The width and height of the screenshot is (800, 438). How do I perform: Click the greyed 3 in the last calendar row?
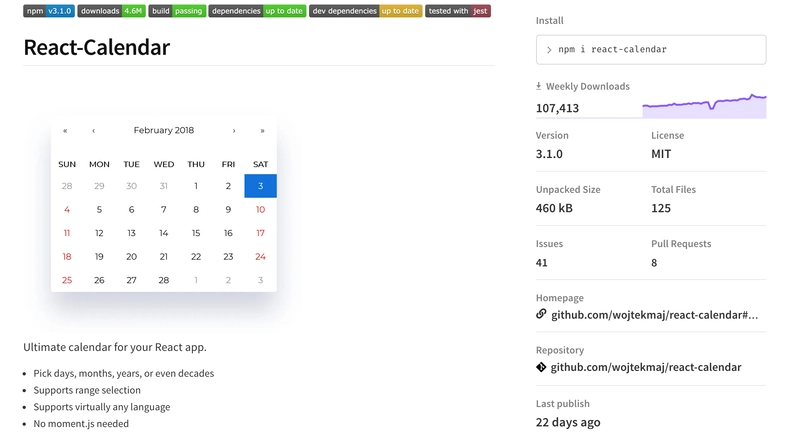(260, 280)
